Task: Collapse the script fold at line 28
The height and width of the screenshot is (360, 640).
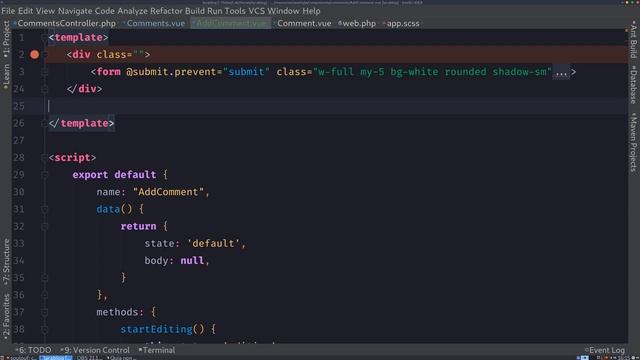Action: pos(44,158)
